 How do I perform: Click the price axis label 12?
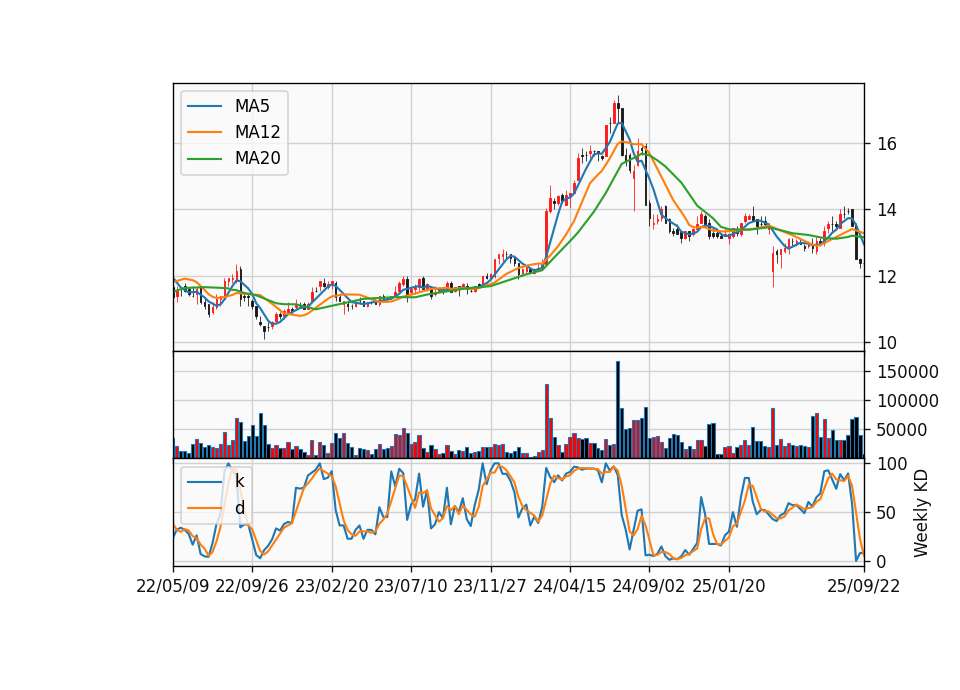887,277
